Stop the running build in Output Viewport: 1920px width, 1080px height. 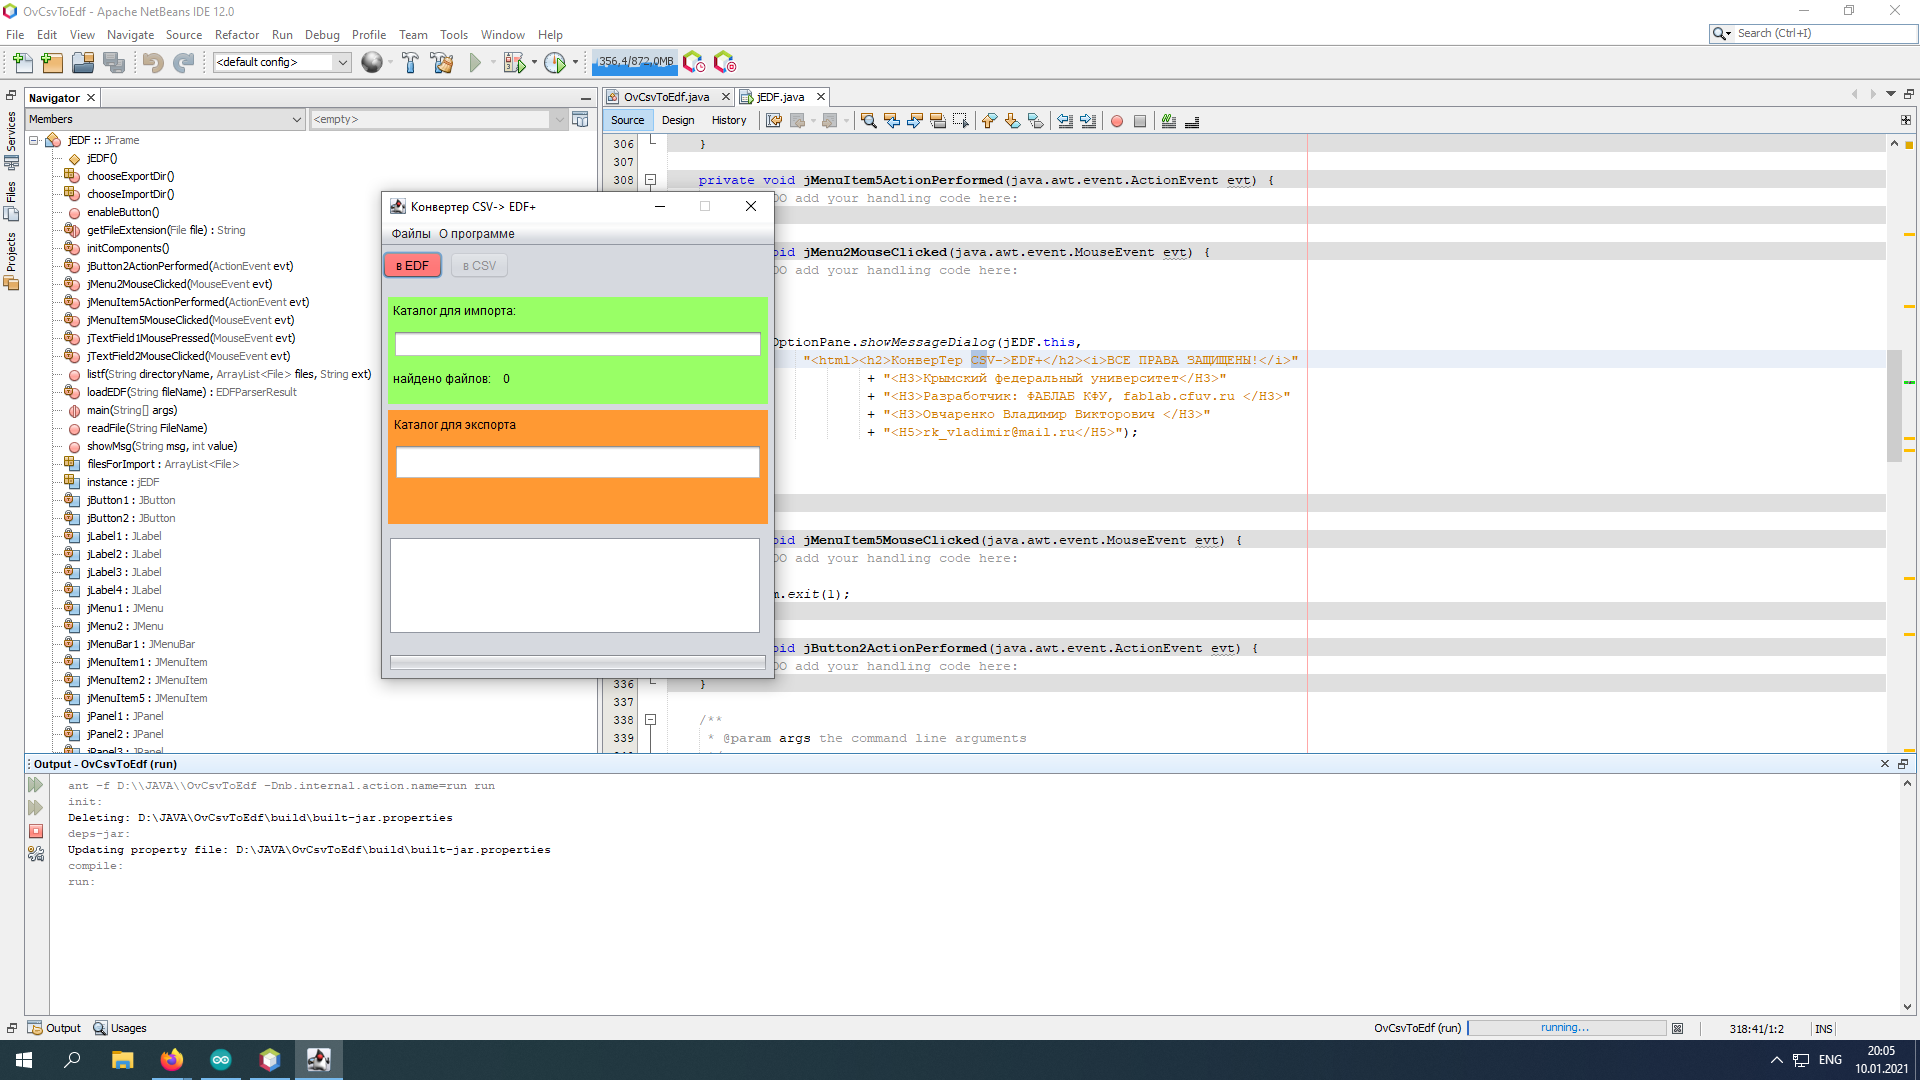point(36,831)
